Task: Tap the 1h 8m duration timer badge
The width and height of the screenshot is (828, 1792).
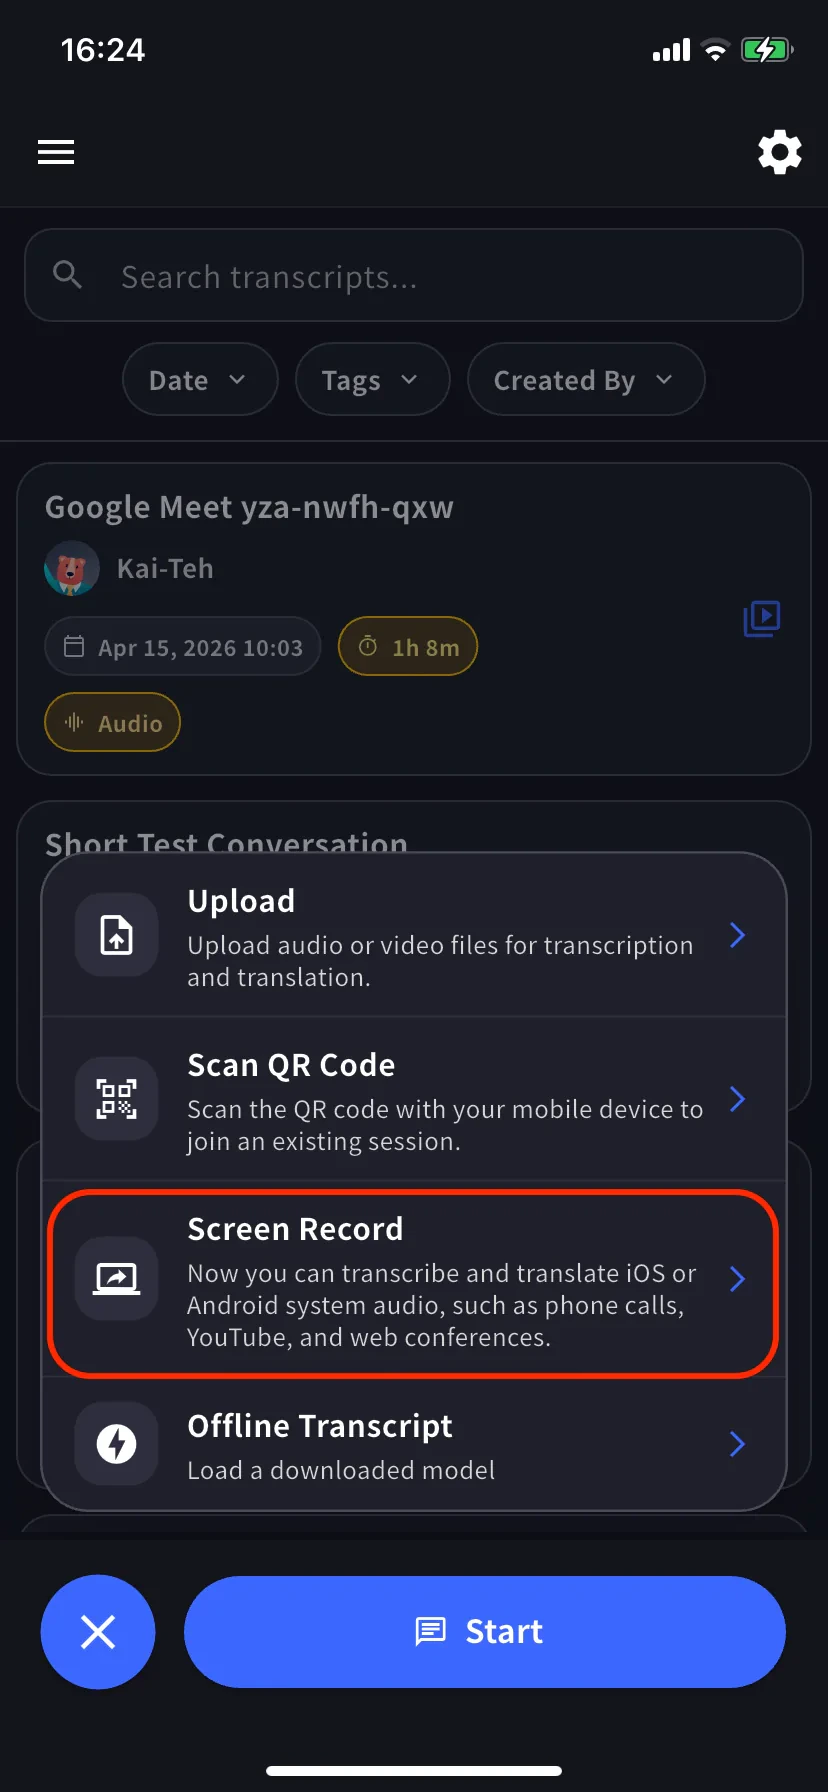Action: coord(407,646)
